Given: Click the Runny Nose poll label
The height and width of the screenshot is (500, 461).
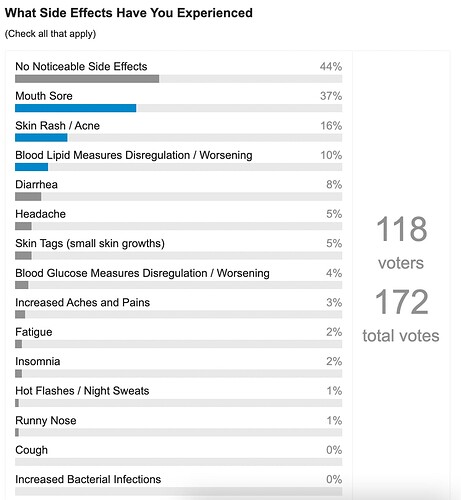Looking at the screenshot, I should tap(46, 420).
